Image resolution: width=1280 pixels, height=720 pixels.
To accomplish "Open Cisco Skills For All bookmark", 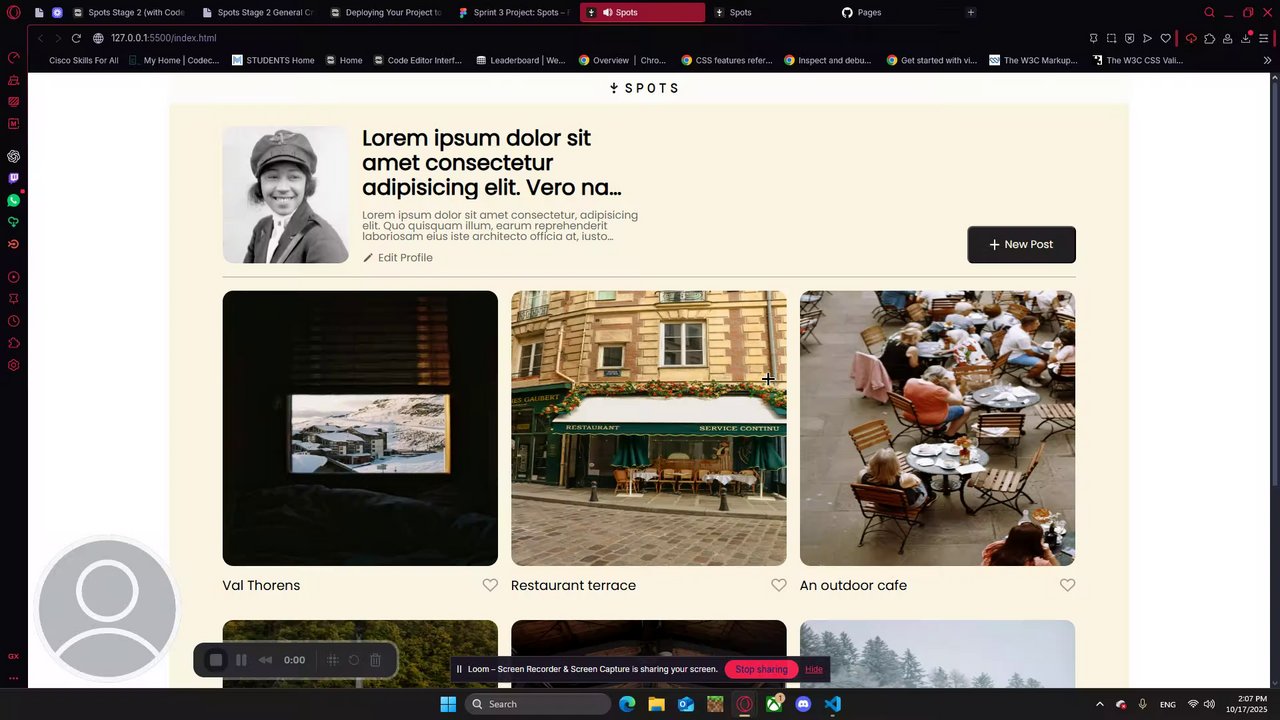I will coord(83,60).
